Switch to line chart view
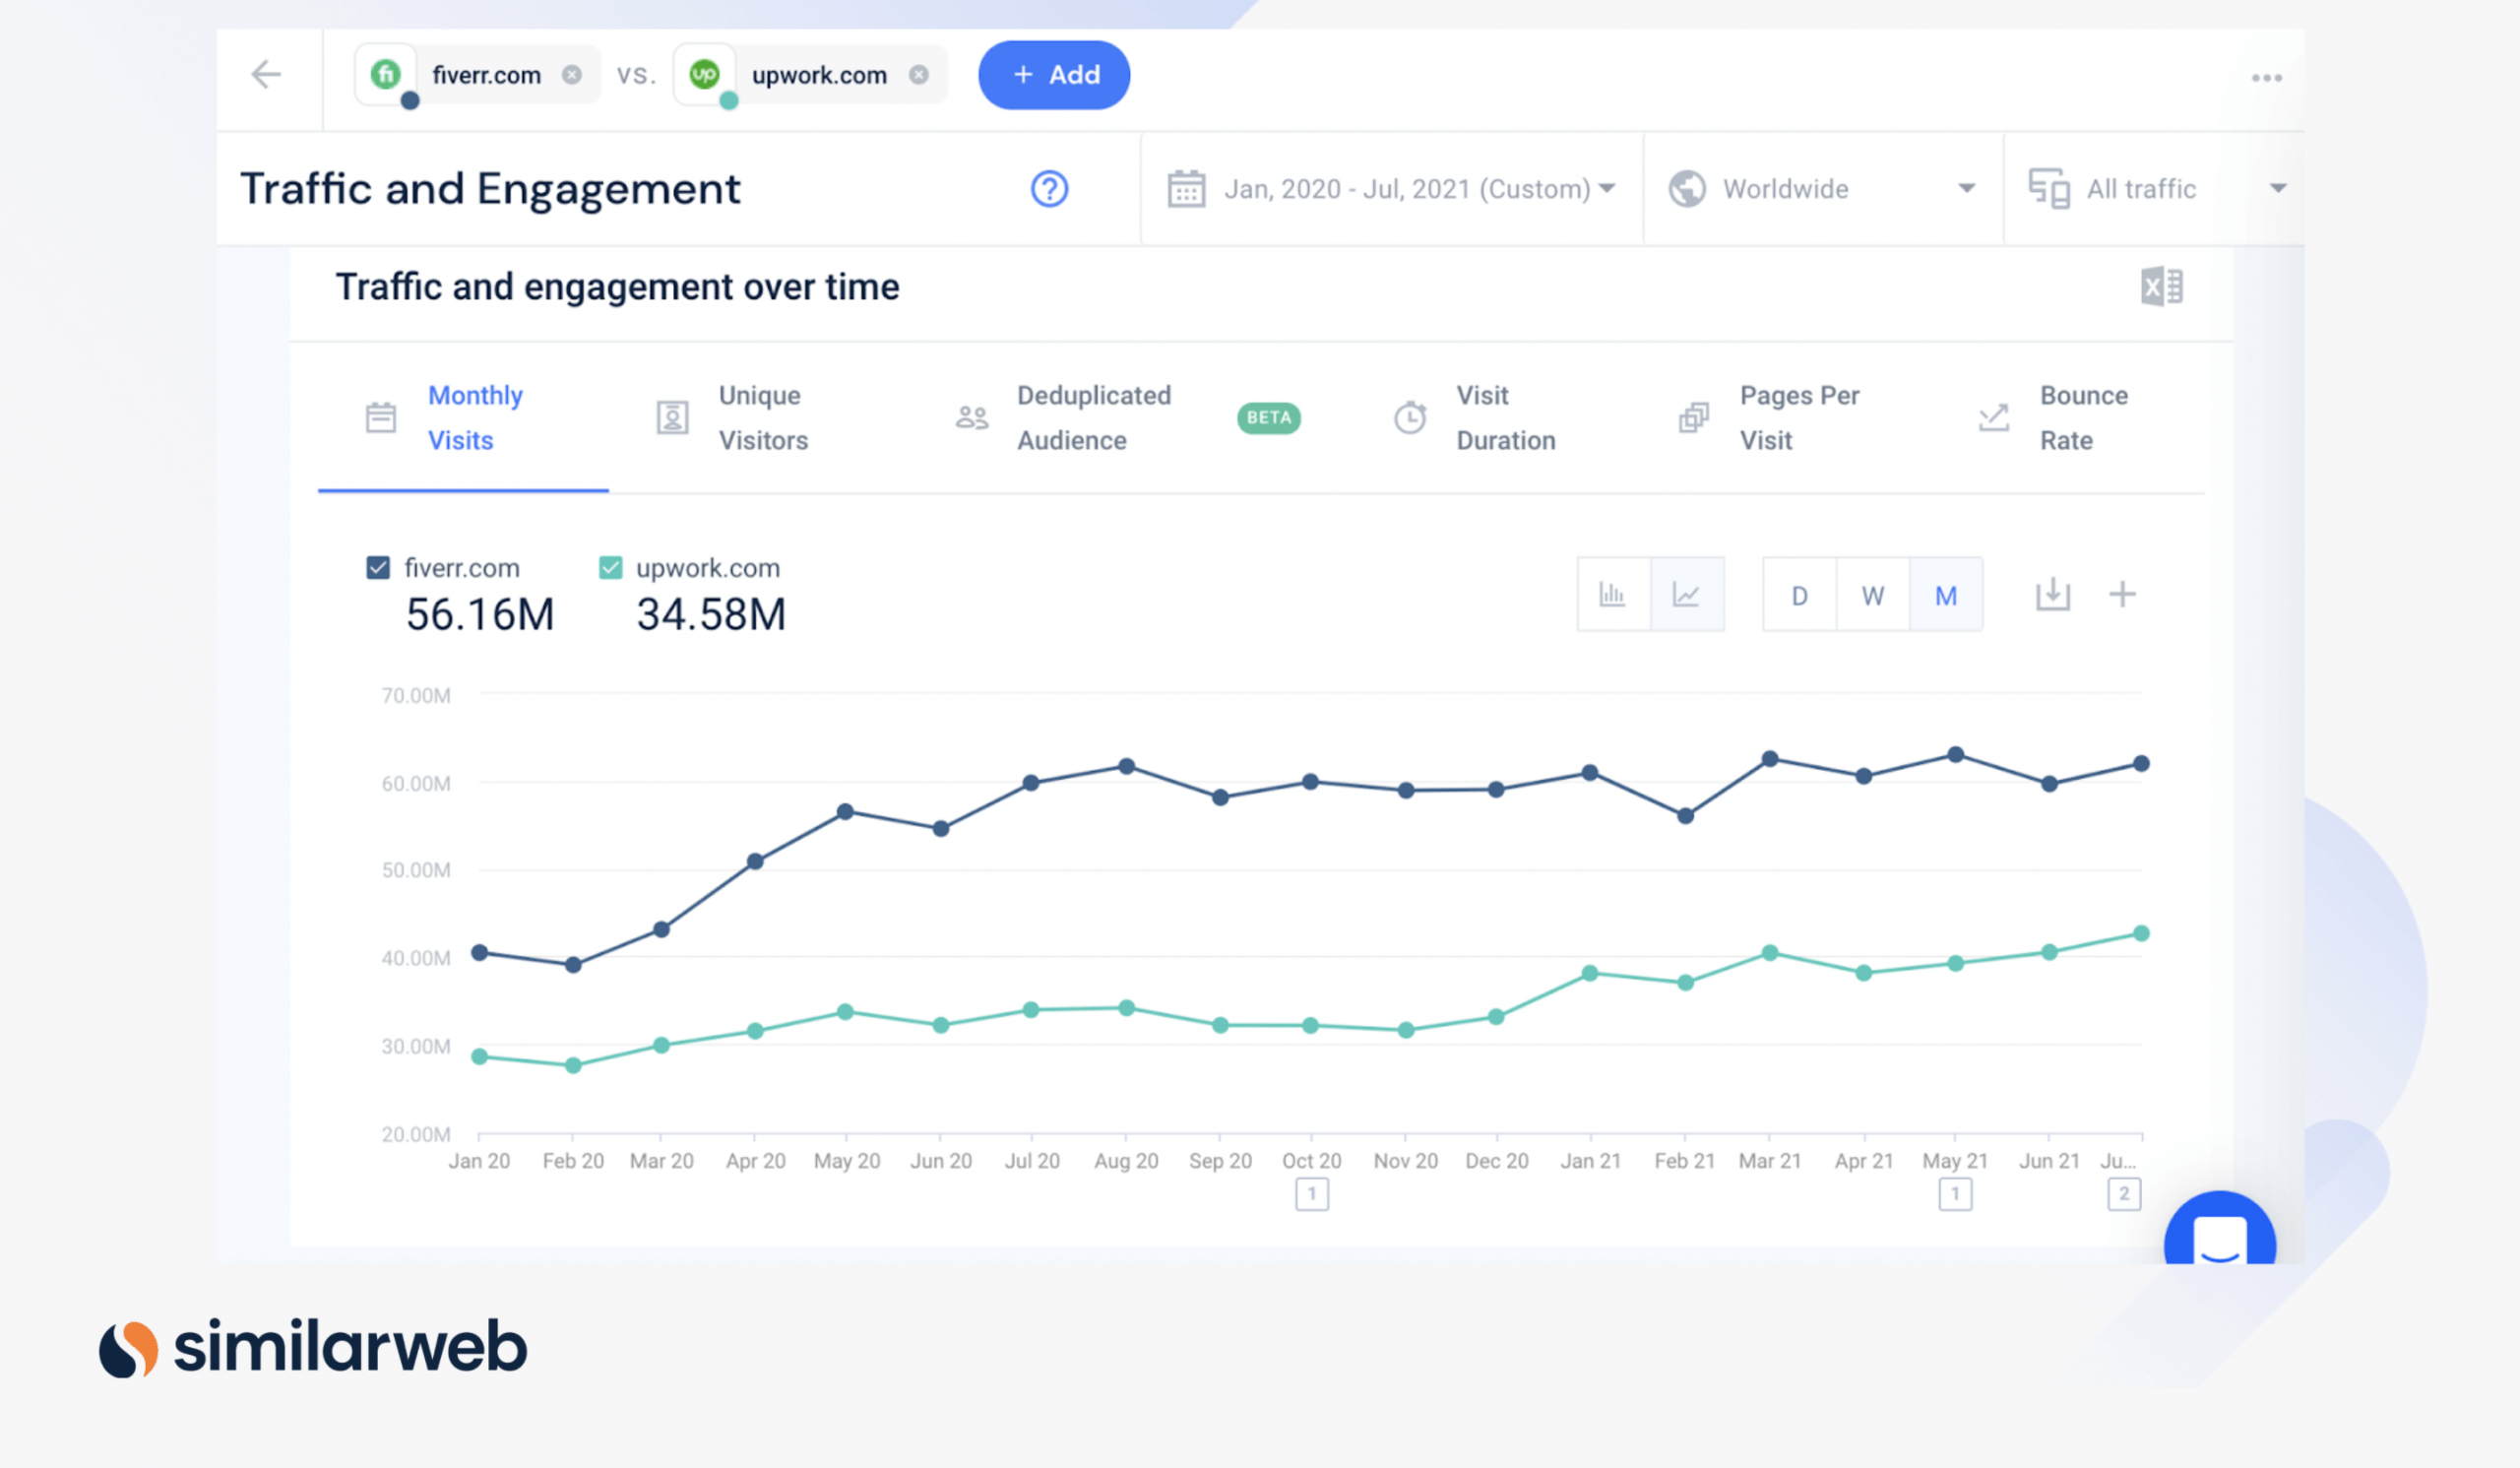The image size is (2520, 1468). [1687, 595]
